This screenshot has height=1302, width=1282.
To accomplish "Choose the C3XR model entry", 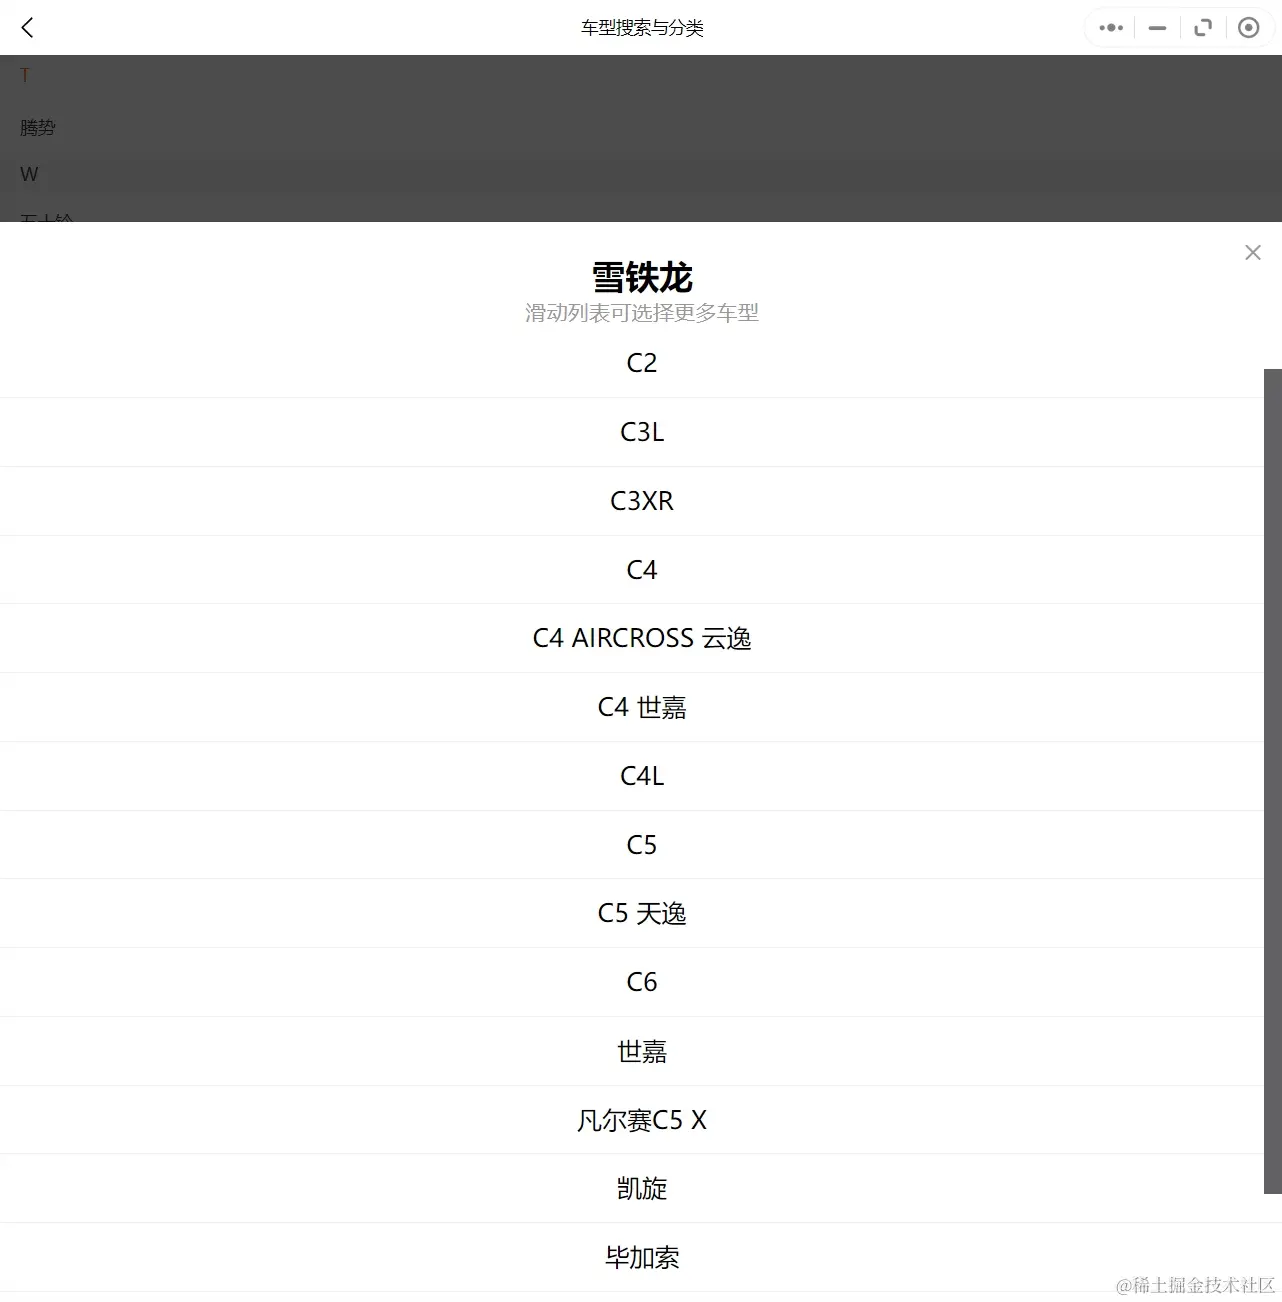I will (x=641, y=501).
